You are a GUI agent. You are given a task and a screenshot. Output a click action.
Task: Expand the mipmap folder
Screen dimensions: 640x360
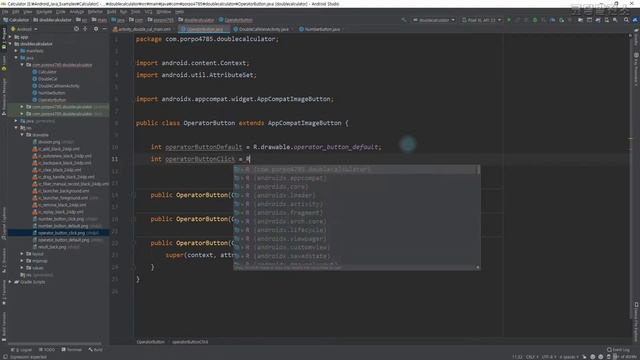coord(22,260)
